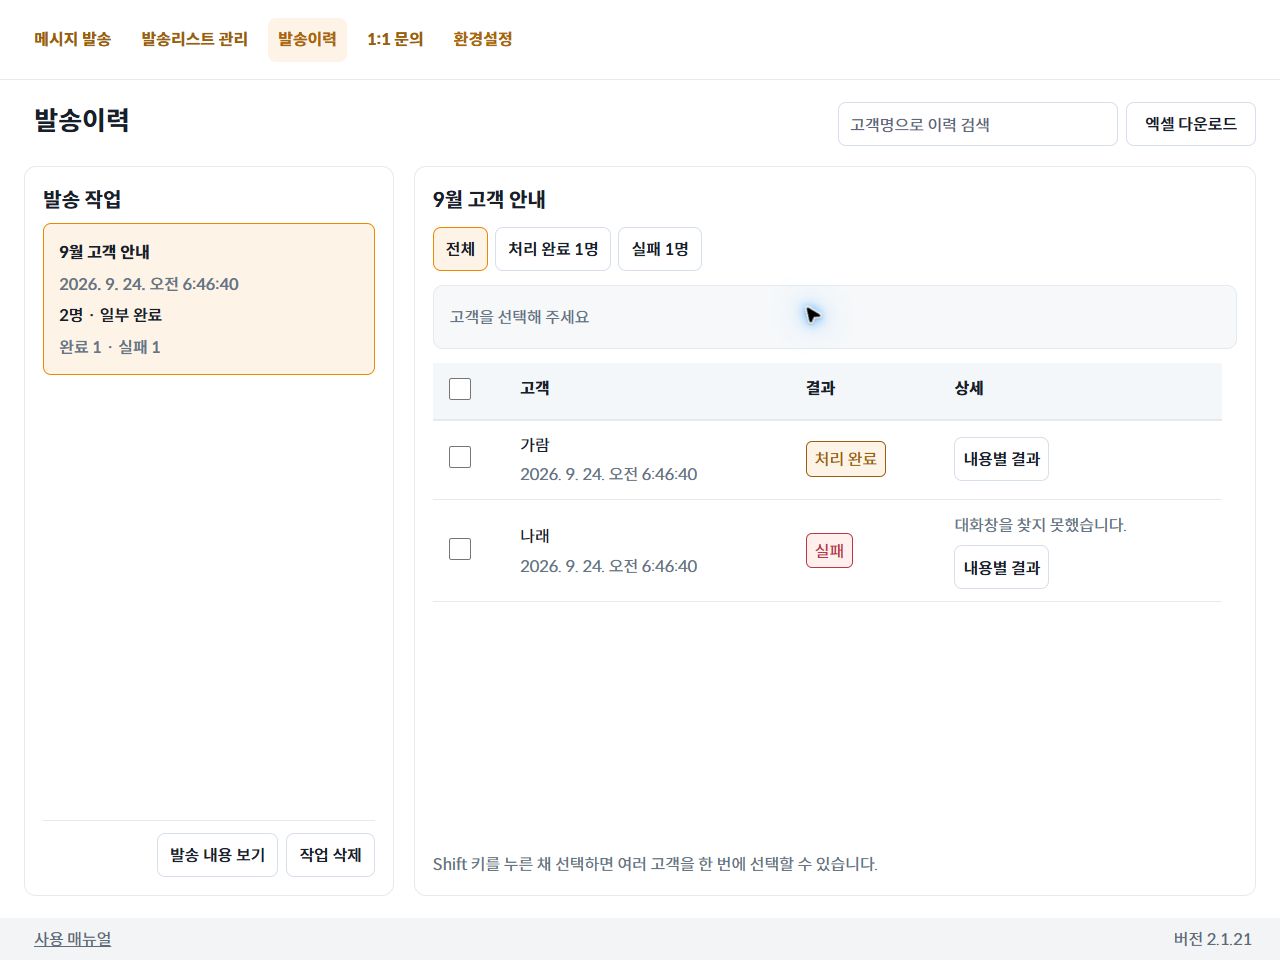Click the 처리 완료 status badge

point(846,459)
